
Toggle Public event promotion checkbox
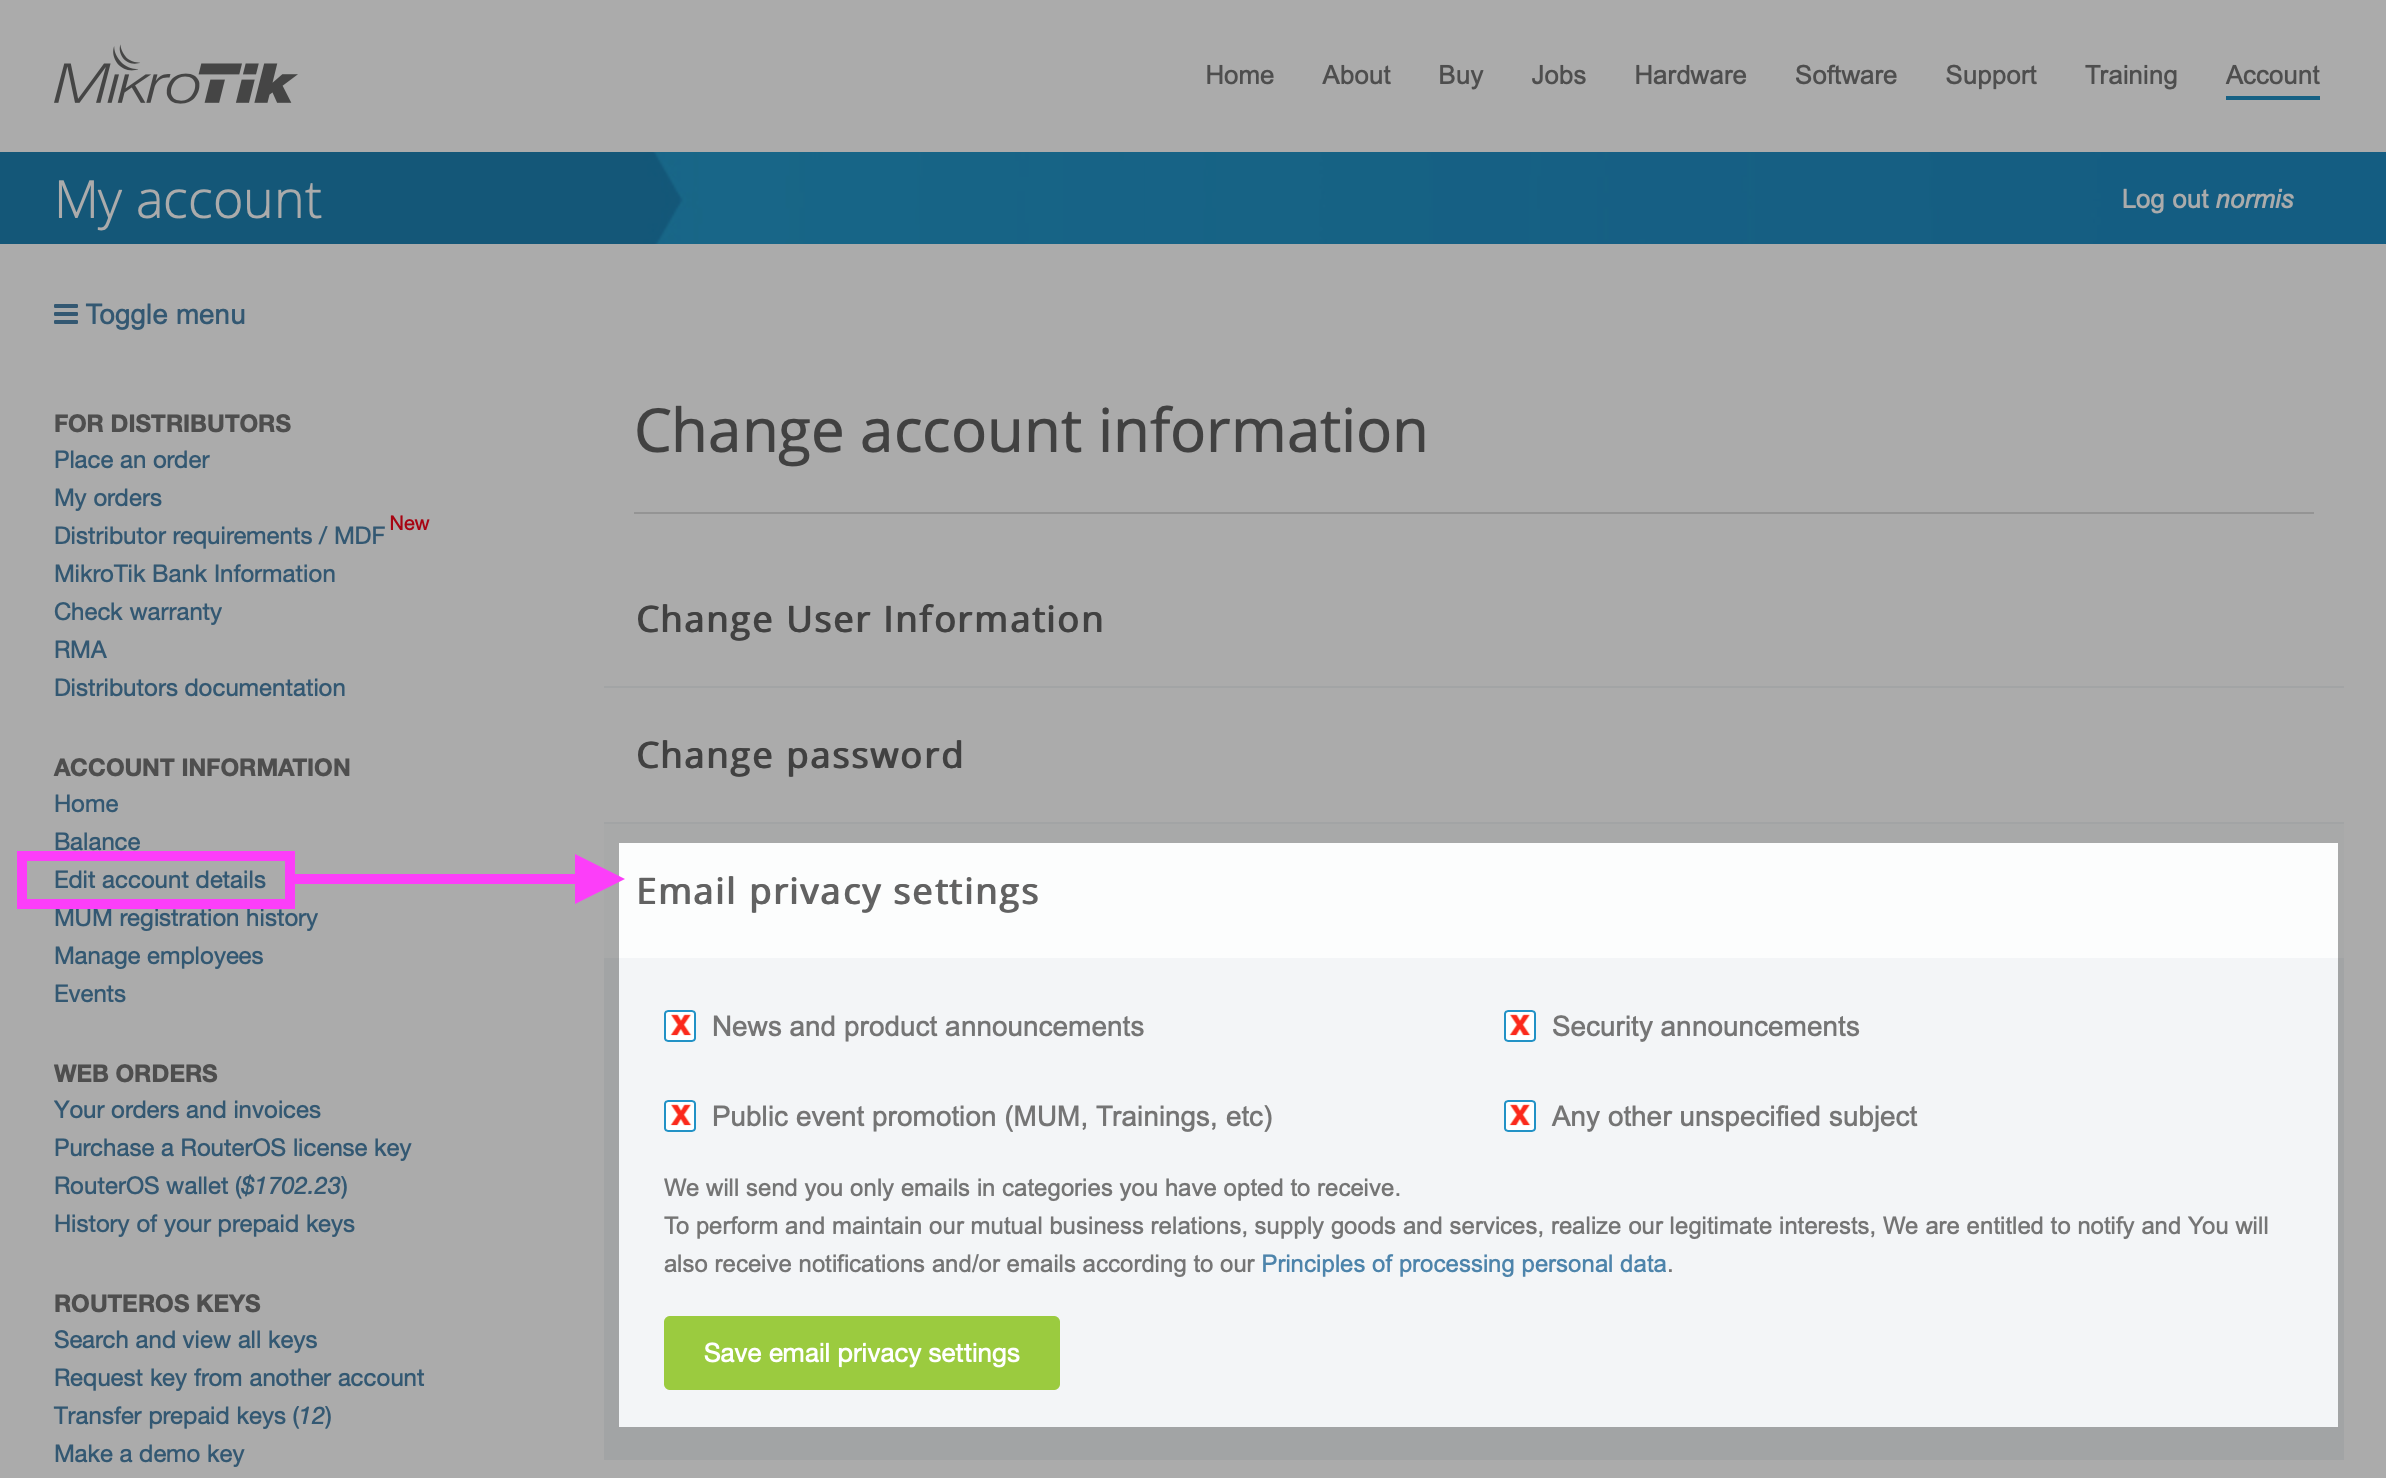pyautogui.click(x=680, y=1116)
